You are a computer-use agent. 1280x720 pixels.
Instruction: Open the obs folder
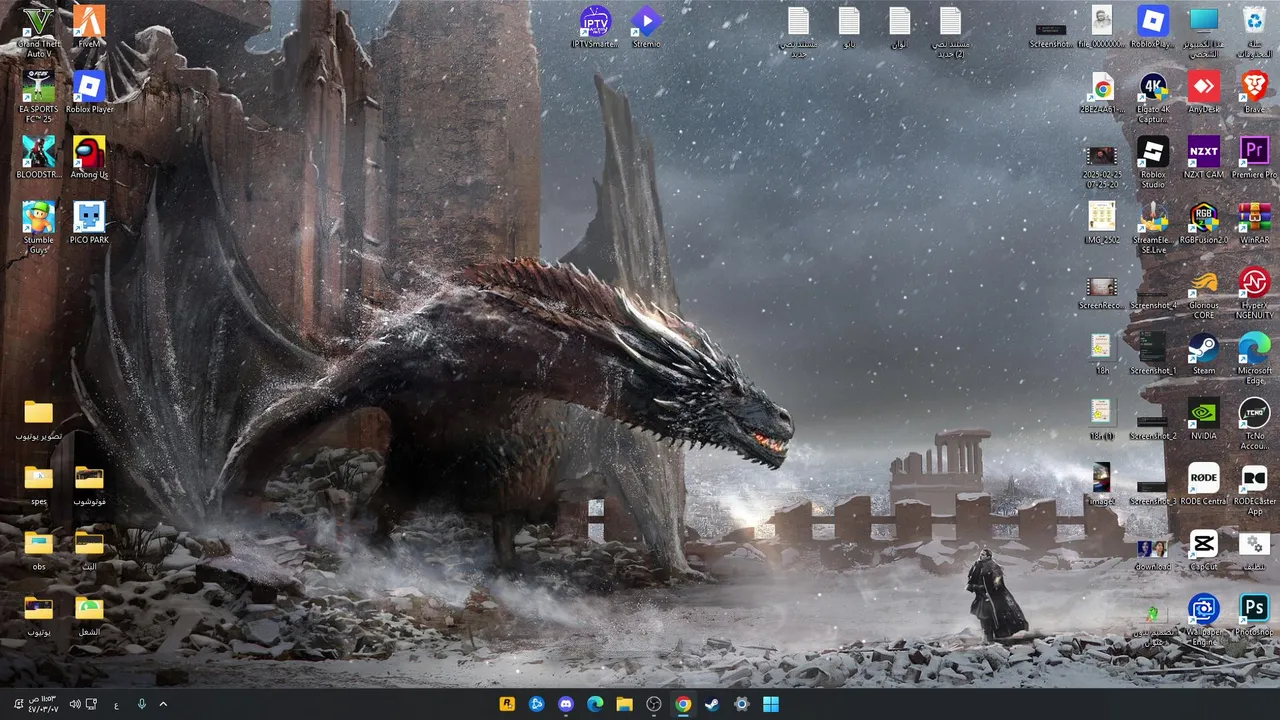tap(39, 550)
